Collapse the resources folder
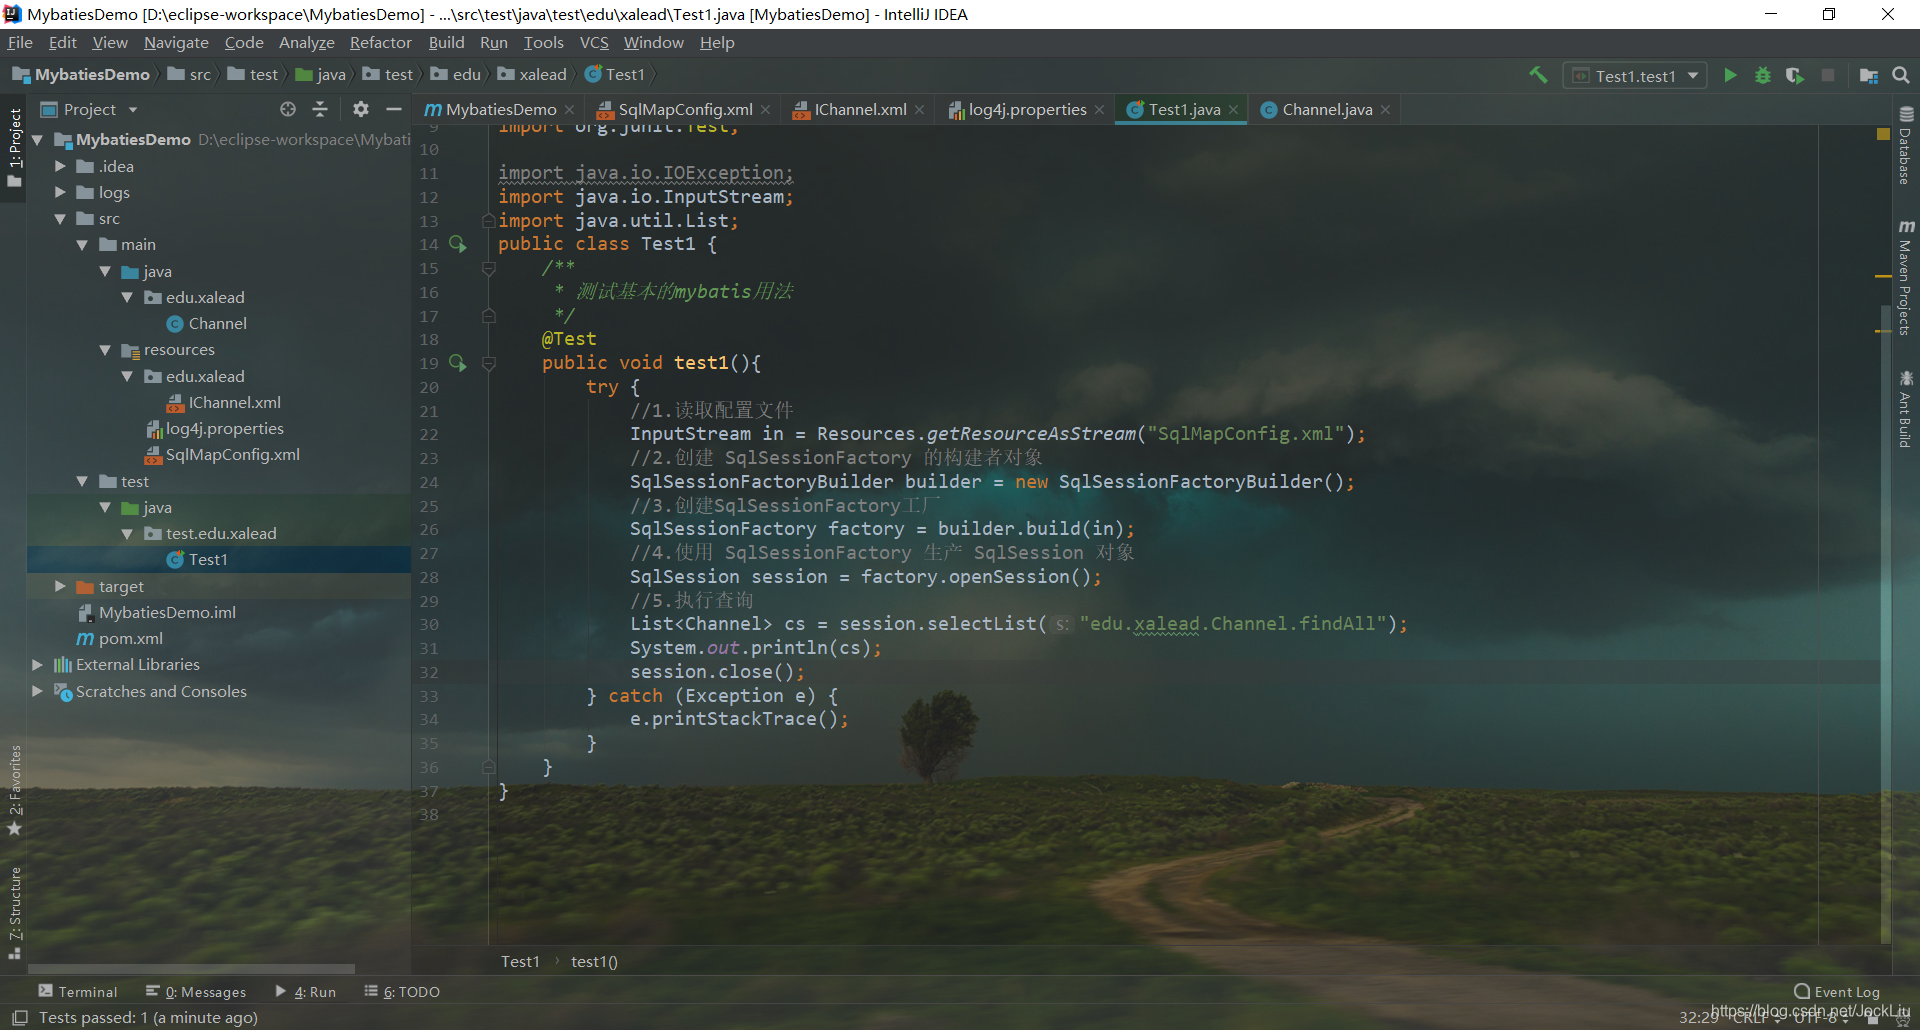This screenshot has height=1030, width=1920. [105, 350]
